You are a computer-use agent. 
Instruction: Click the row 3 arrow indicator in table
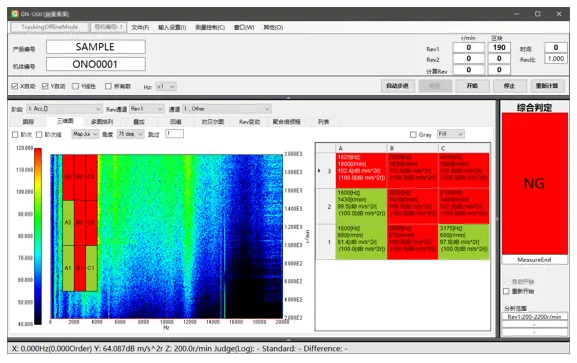click(x=319, y=171)
